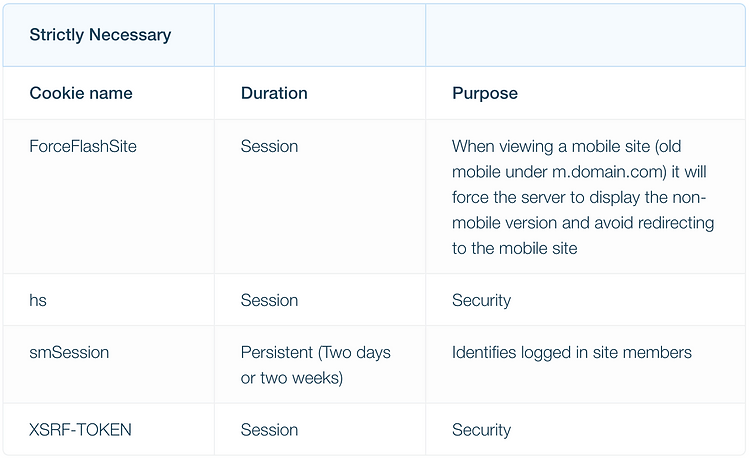The height and width of the screenshot is (461, 750).
Task: Click the ForceFlashSite purpose description paragraph
Action: [583, 197]
